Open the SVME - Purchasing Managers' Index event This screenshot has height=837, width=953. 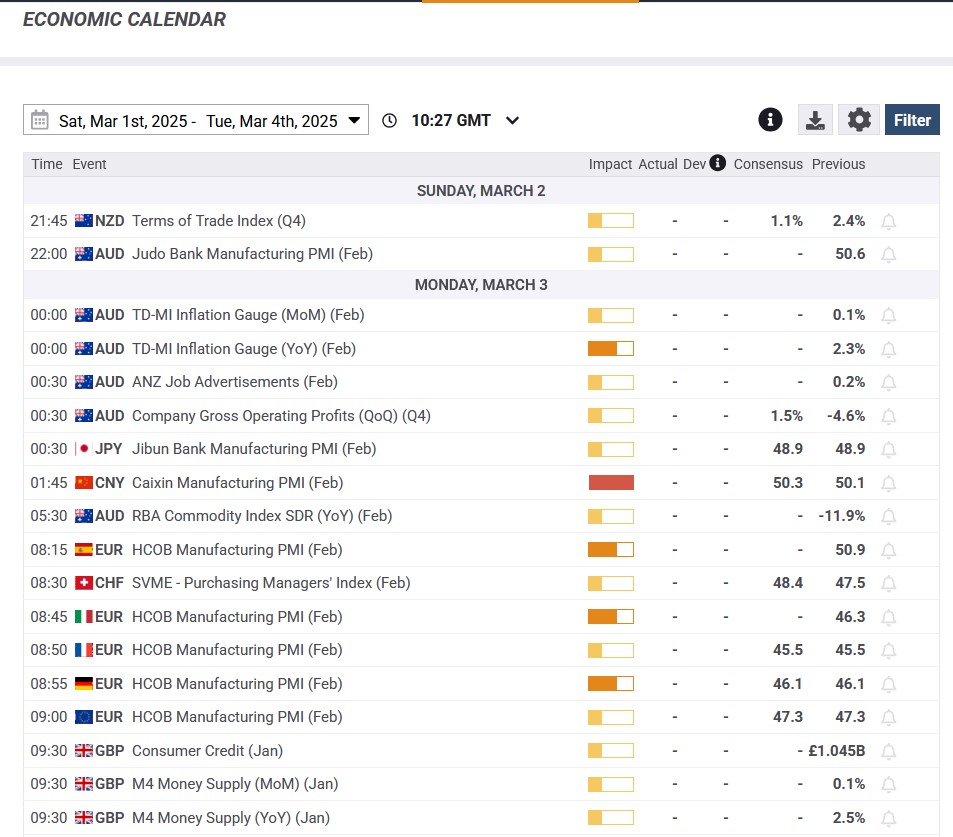[x=271, y=583]
